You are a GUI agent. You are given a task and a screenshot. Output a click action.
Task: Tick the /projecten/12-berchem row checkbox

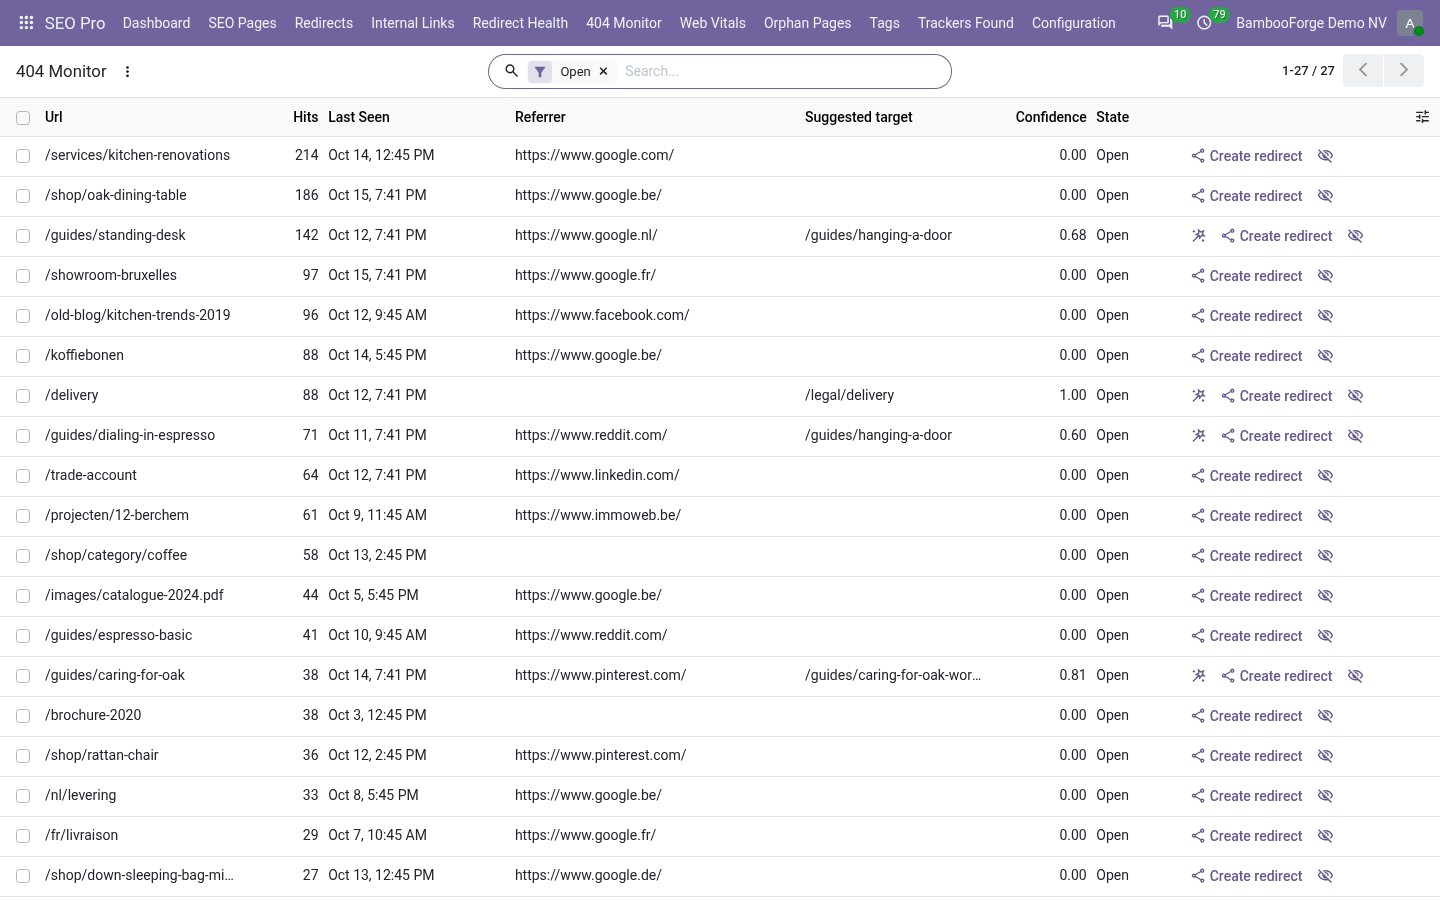23,516
